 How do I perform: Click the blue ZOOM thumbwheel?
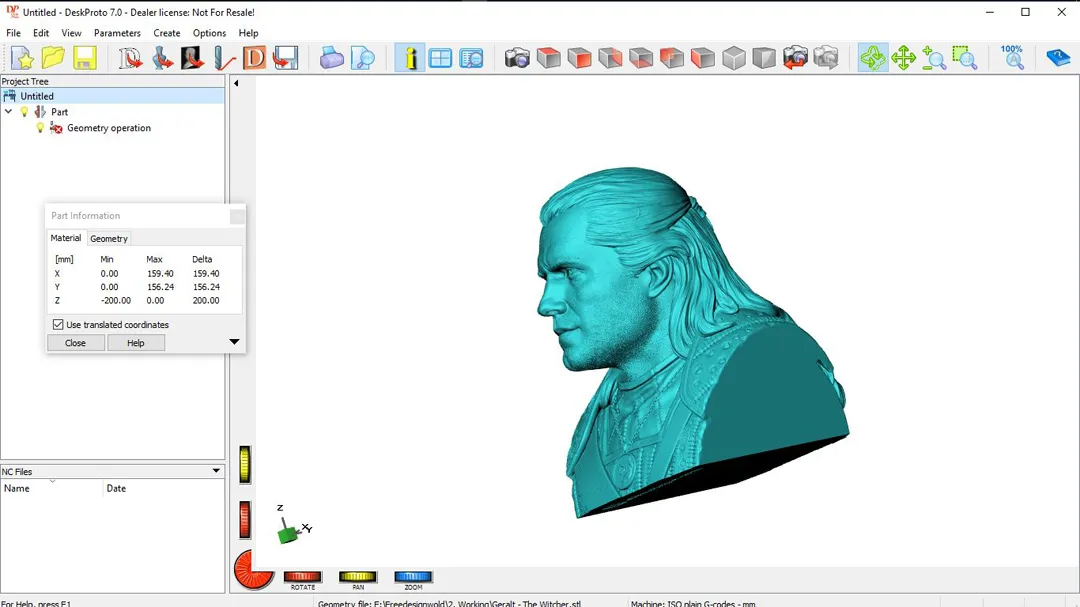tap(413, 577)
